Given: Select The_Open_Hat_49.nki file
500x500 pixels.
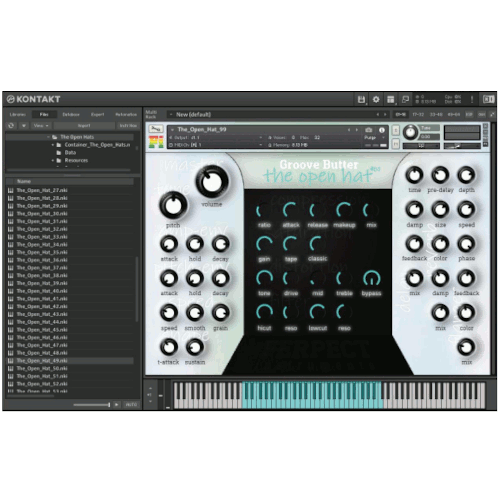Looking at the screenshot, I should (x=70, y=361).
